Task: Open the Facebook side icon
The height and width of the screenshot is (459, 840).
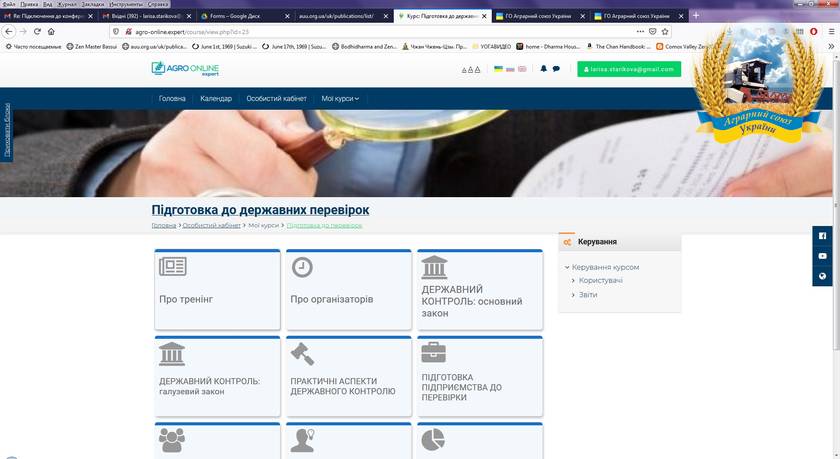Action: [822, 236]
